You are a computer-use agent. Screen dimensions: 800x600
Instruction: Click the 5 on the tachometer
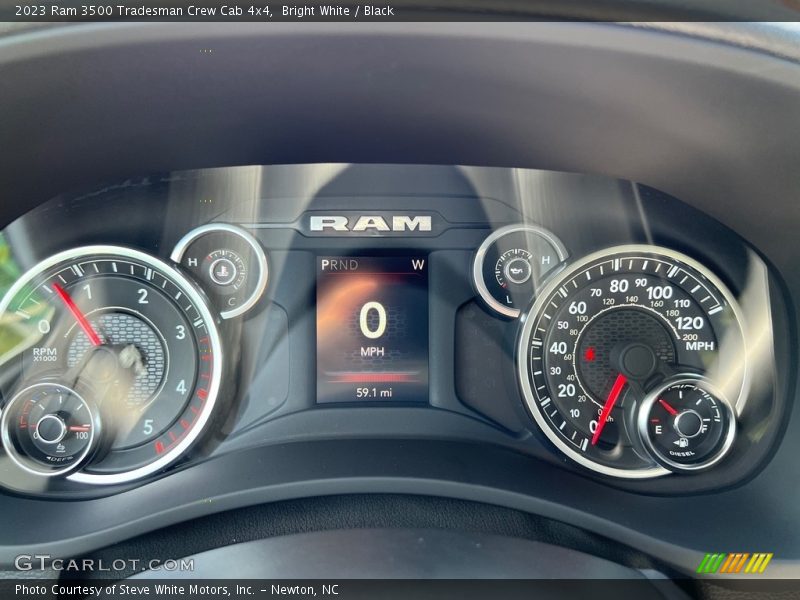[x=148, y=427]
